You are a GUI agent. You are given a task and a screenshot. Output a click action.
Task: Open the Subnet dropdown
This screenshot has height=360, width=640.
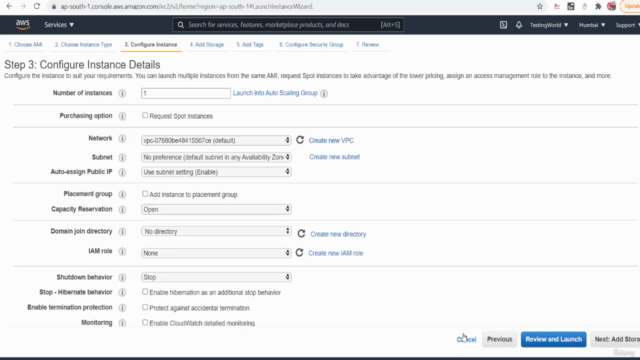(x=216, y=157)
